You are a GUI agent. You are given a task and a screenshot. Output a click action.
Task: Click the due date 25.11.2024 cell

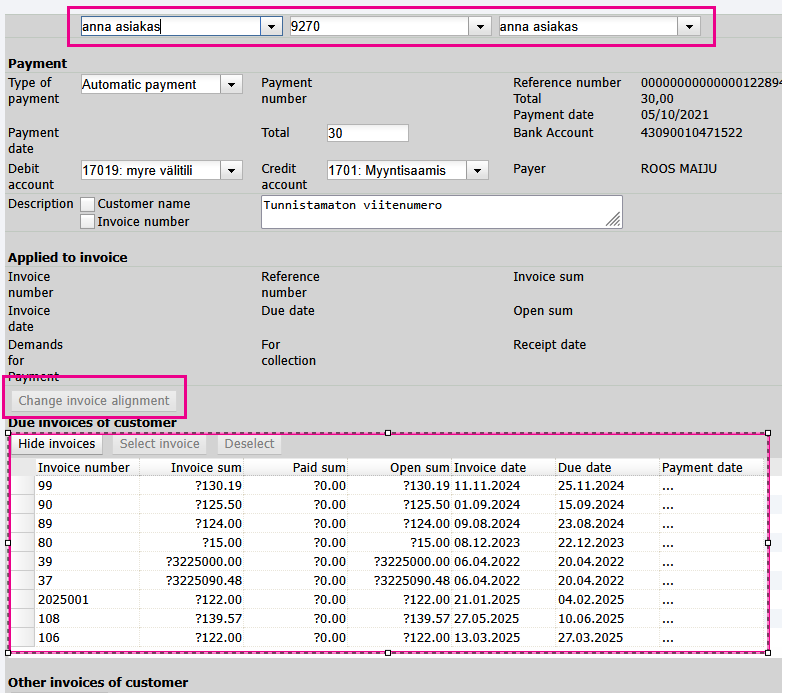click(607, 486)
